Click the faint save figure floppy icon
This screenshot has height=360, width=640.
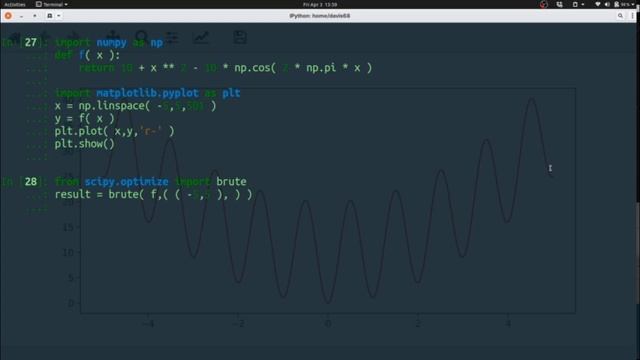pos(240,37)
